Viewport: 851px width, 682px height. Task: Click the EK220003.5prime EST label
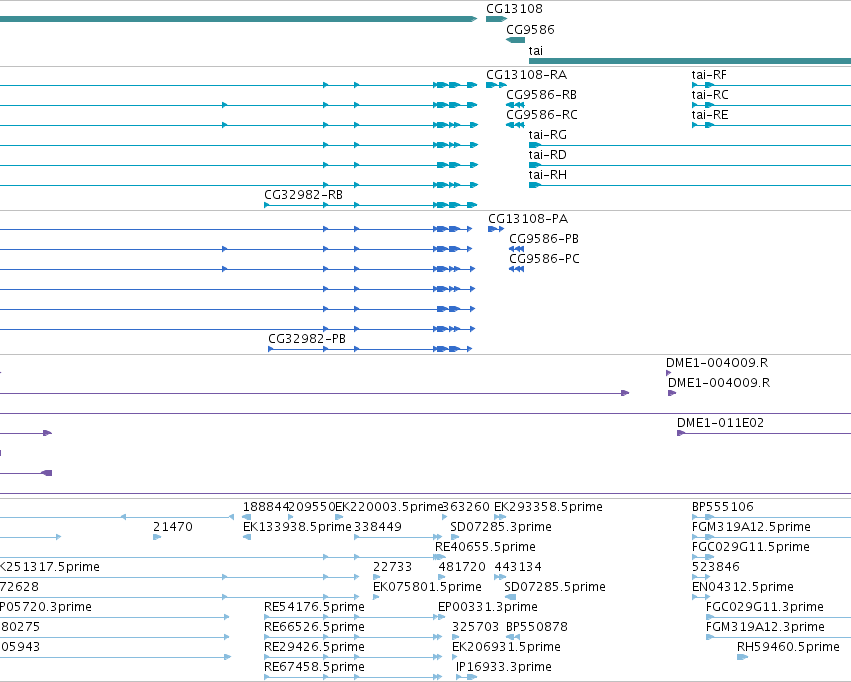[390, 507]
